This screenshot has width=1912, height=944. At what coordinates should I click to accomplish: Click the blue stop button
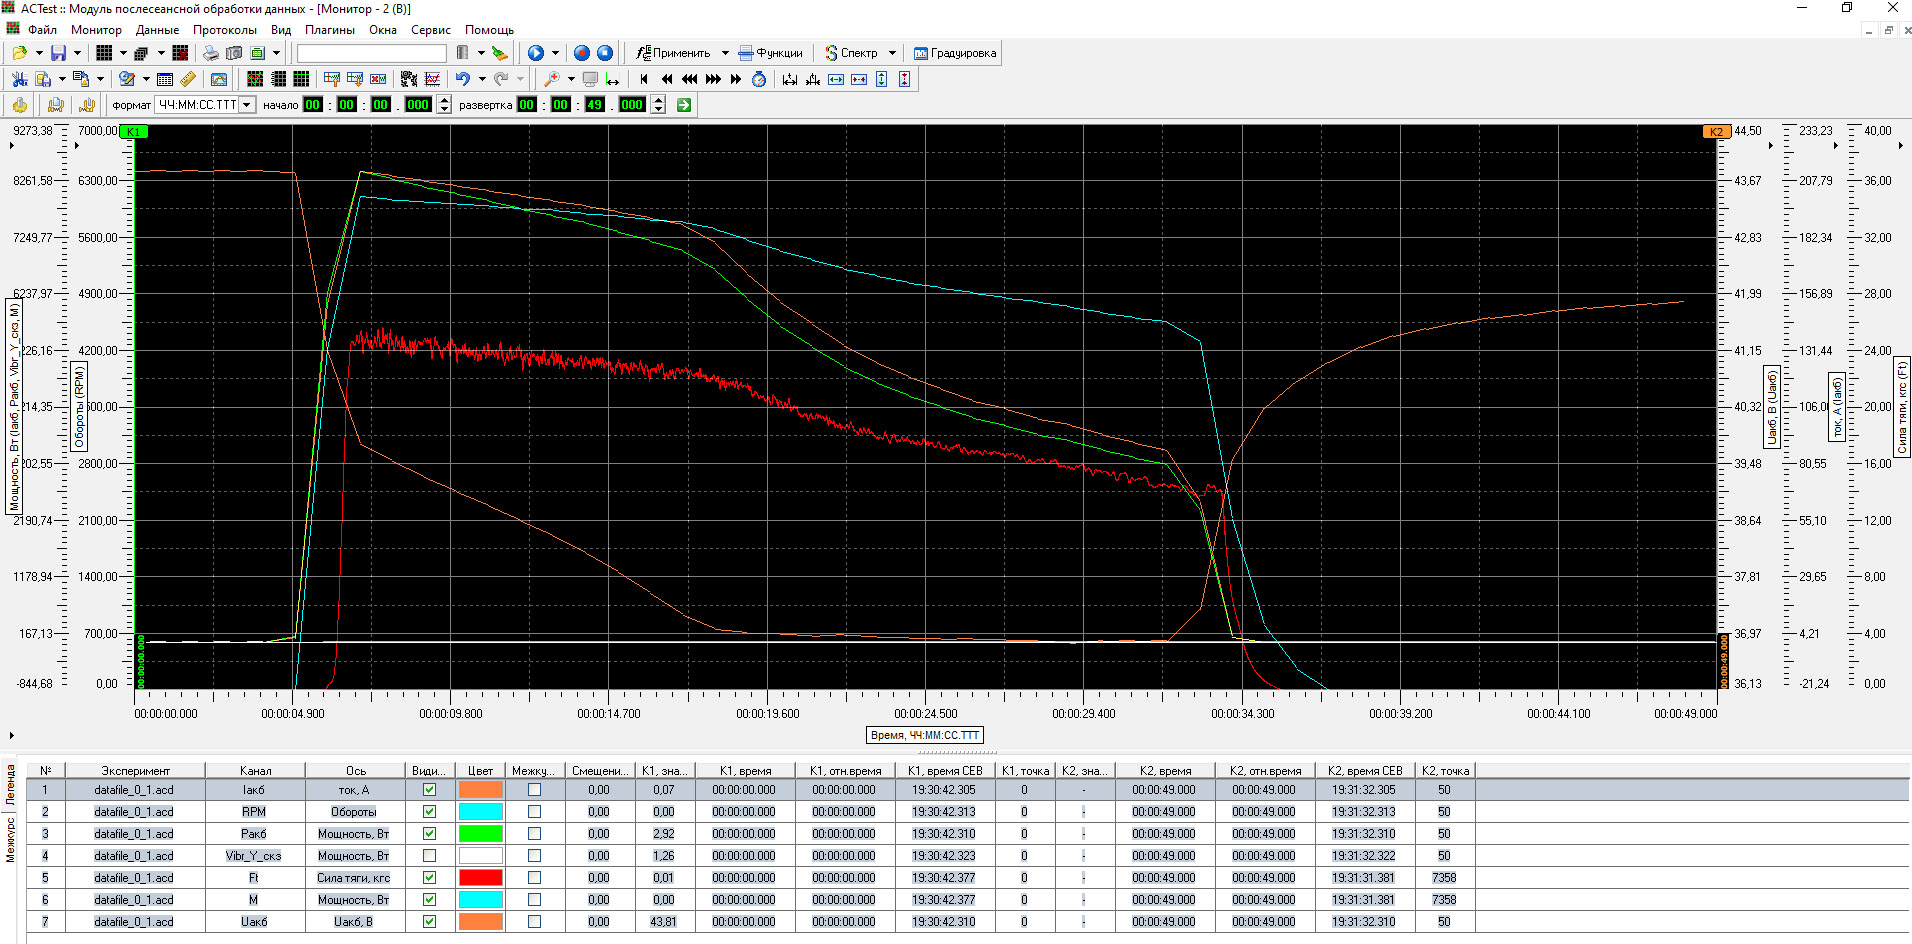point(605,53)
